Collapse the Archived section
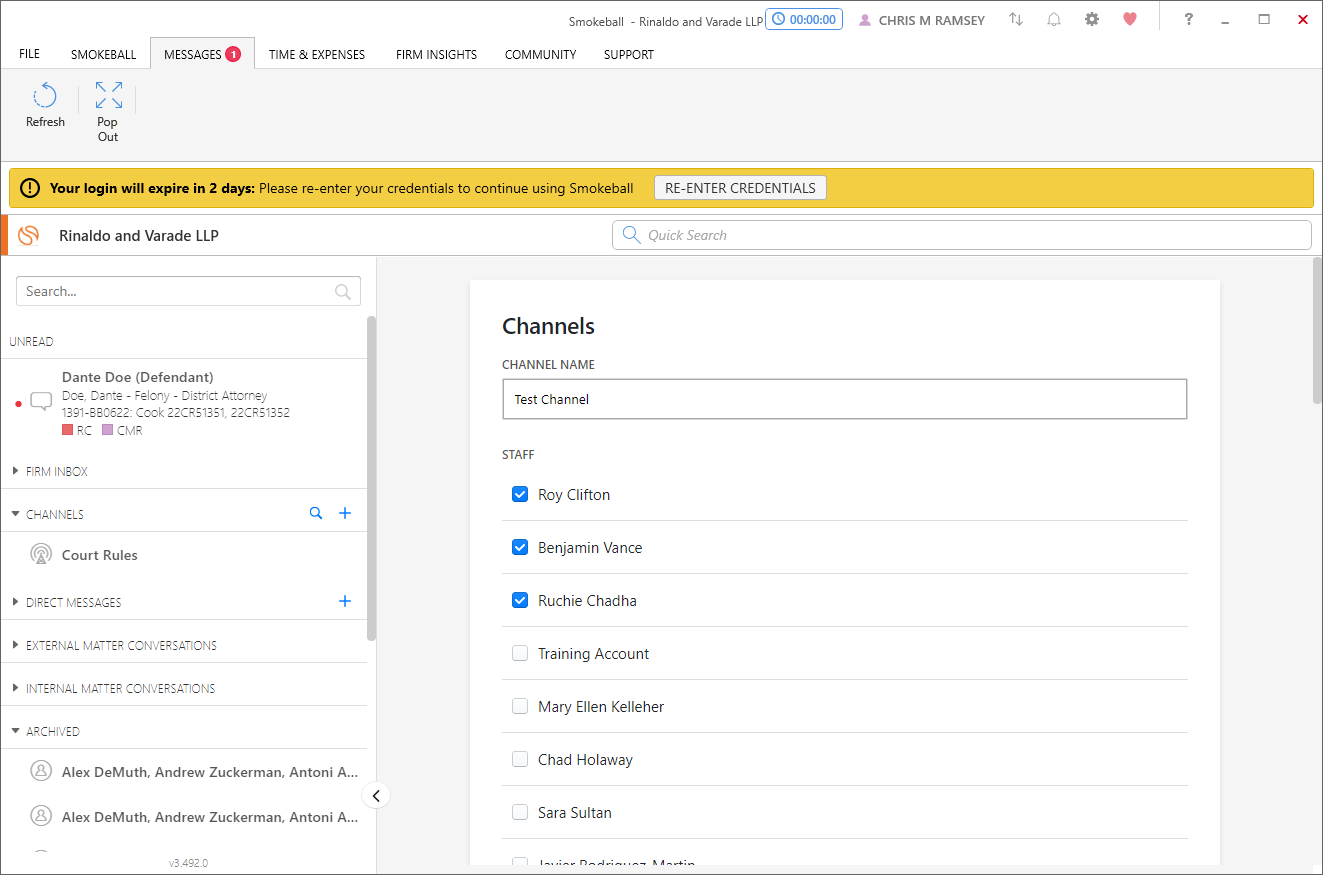1323x875 pixels. (x=15, y=731)
